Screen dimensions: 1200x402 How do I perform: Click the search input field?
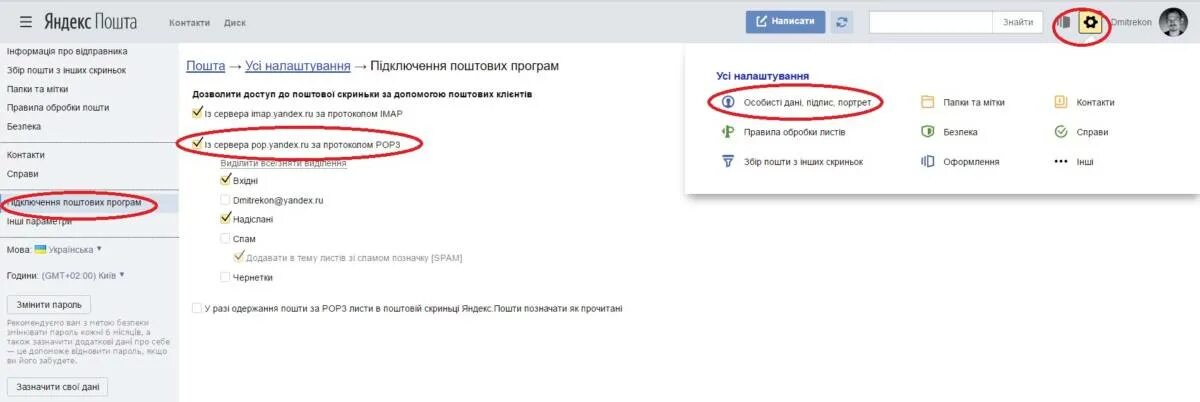click(x=931, y=21)
